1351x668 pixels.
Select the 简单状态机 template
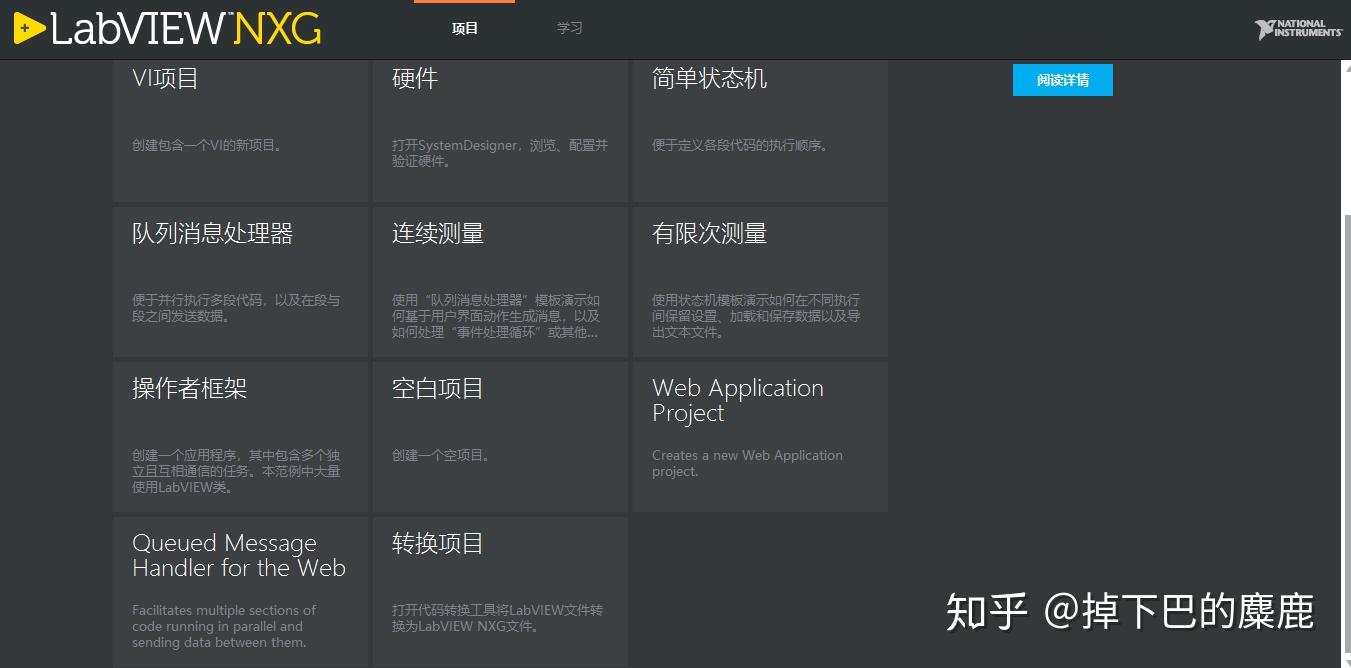pyautogui.click(x=760, y=130)
